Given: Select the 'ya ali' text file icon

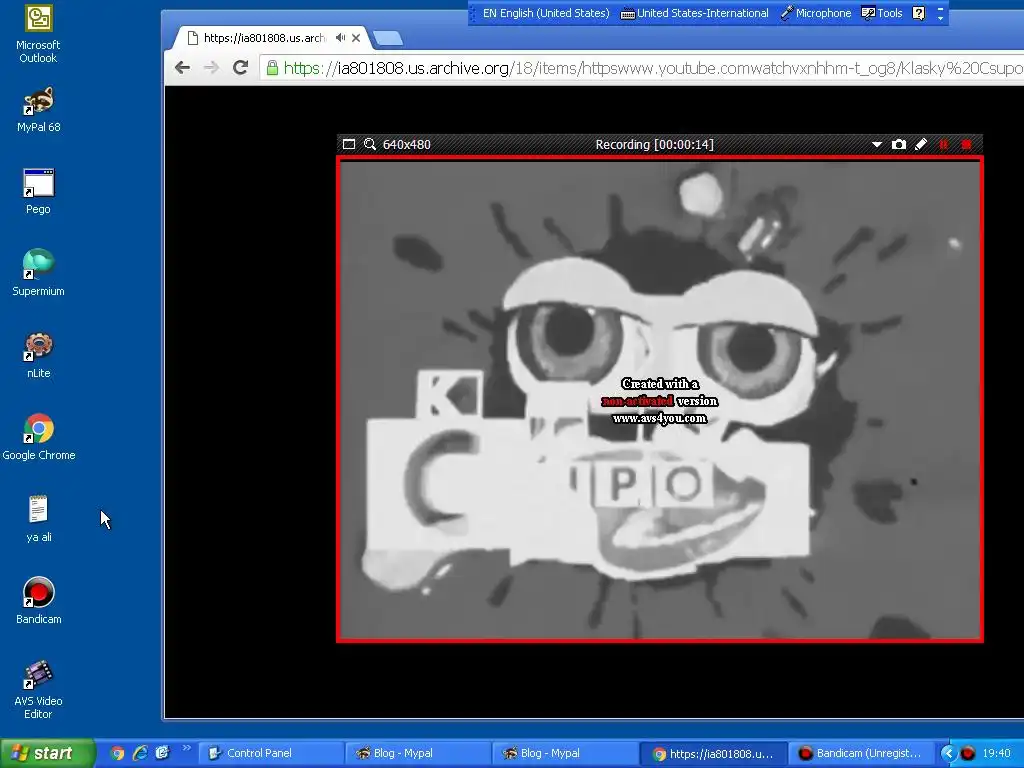Looking at the screenshot, I should (x=38, y=520).
